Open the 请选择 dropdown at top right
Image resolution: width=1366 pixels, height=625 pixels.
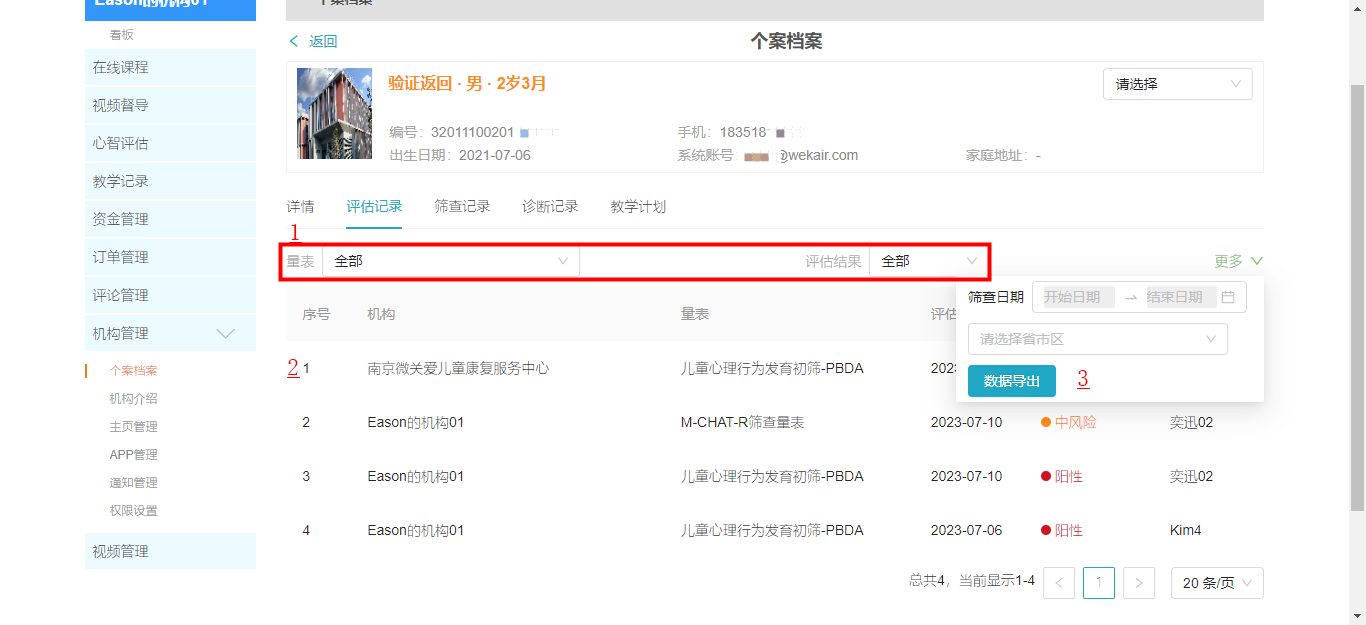[1178, 84]
